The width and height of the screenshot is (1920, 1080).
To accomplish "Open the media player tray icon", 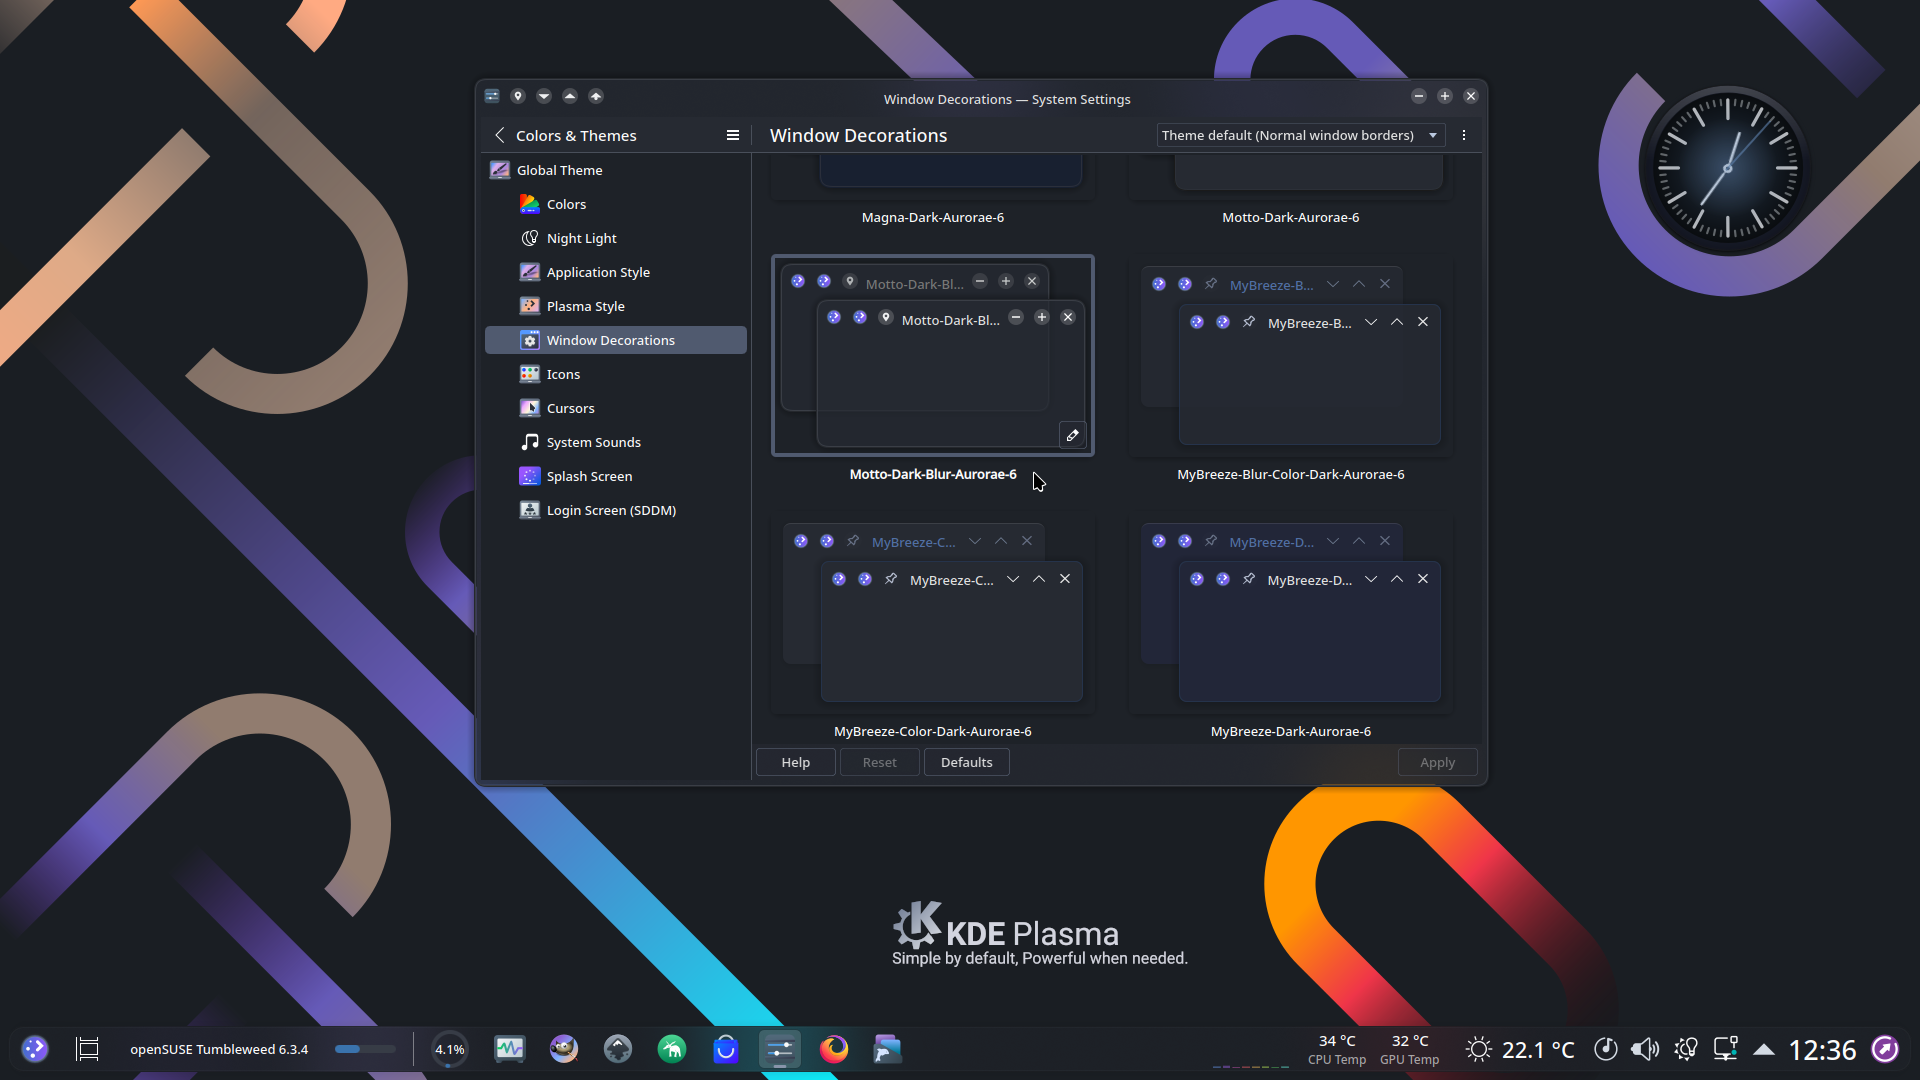I will (1605, 1049).
